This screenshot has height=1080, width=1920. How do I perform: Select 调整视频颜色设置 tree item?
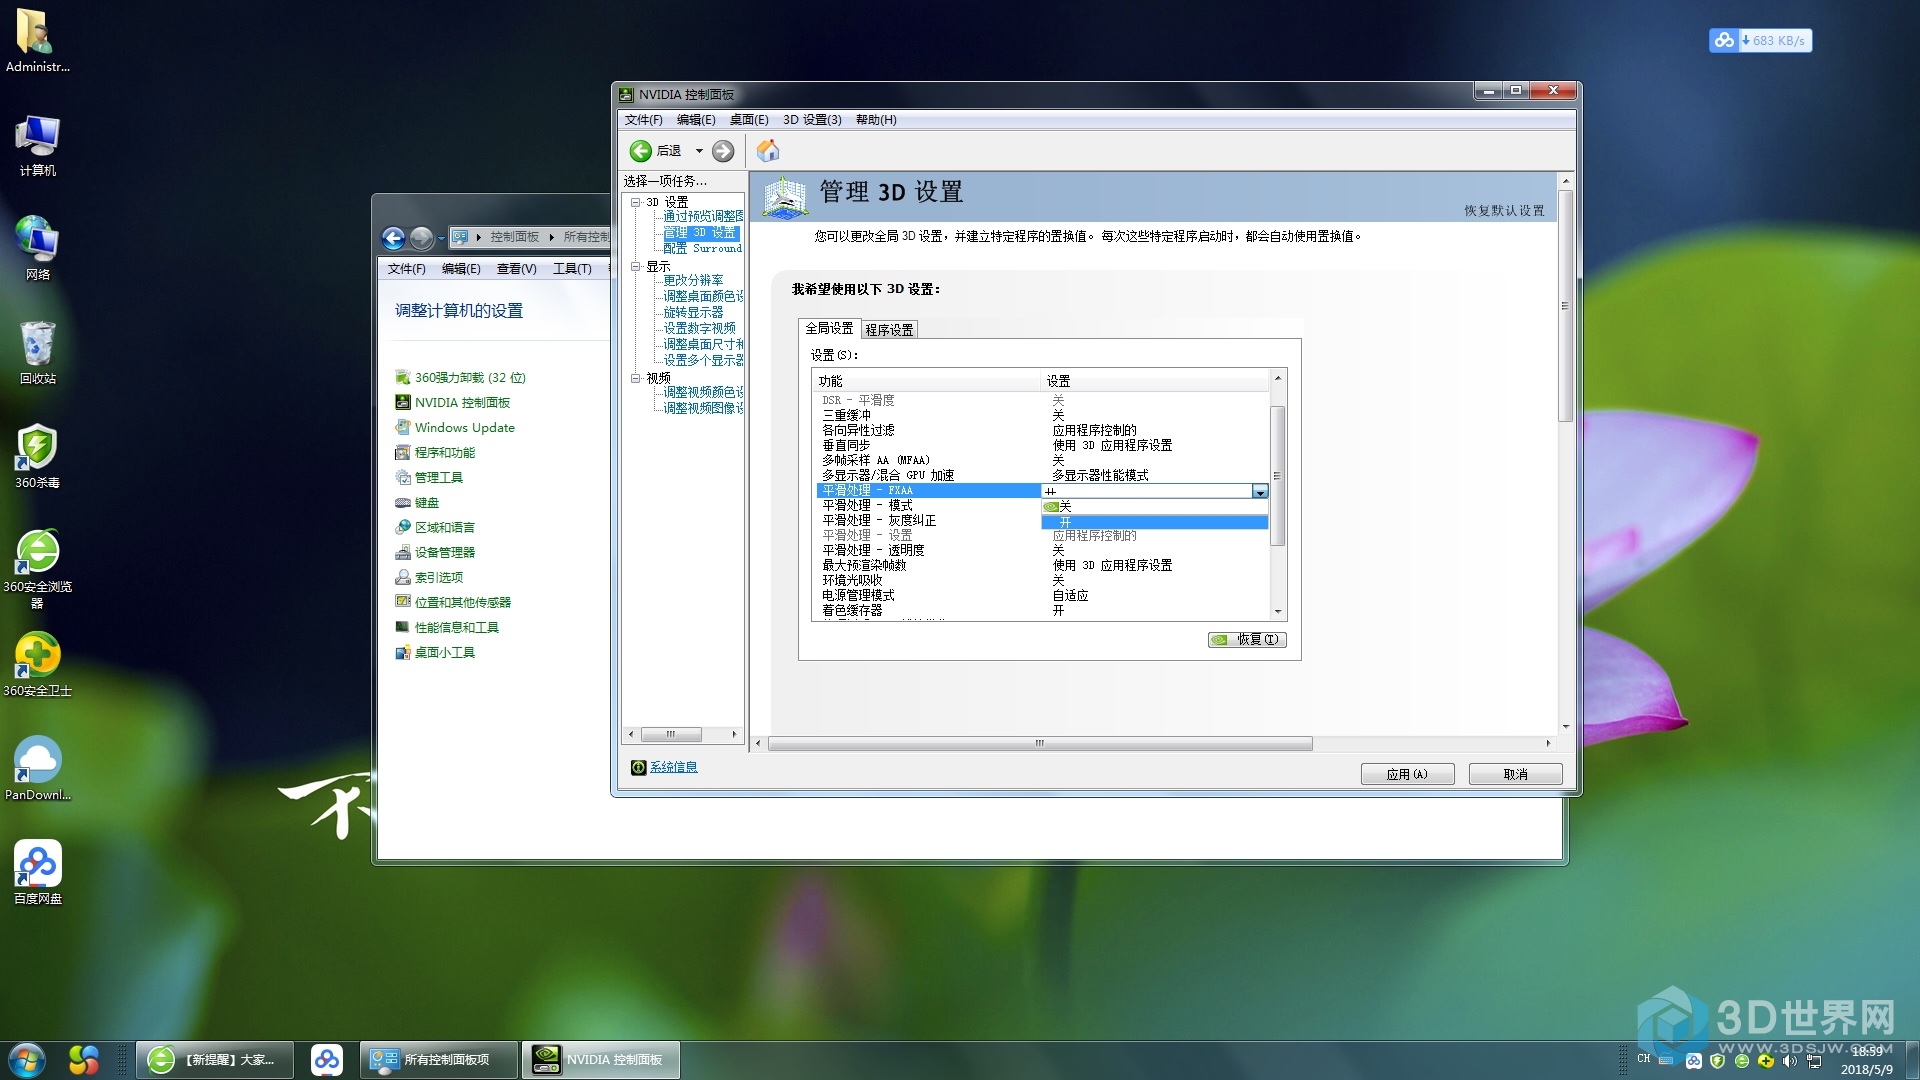click(703, 392)
